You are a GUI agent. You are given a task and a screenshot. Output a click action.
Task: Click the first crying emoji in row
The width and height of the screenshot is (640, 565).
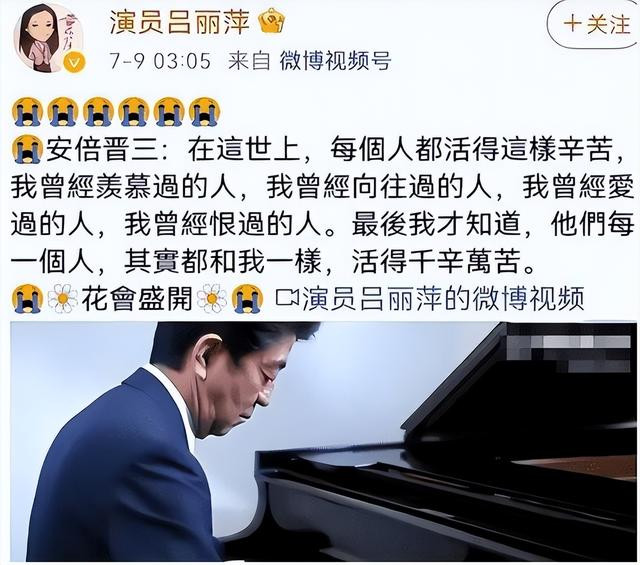coord(27,111)
